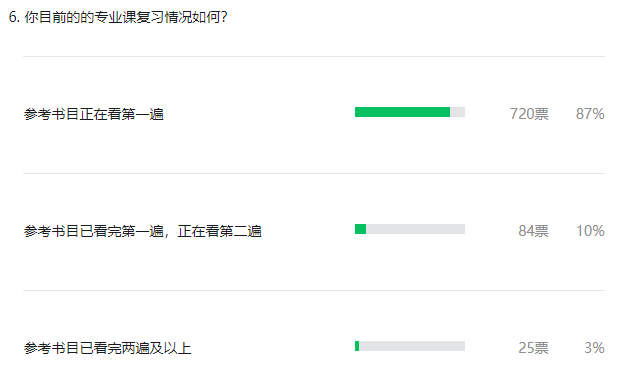This screenshot has width=618, height=371.
Task: Select option 参考书目已看完第一遍，正在看第二遍
Action: [143, 231]
